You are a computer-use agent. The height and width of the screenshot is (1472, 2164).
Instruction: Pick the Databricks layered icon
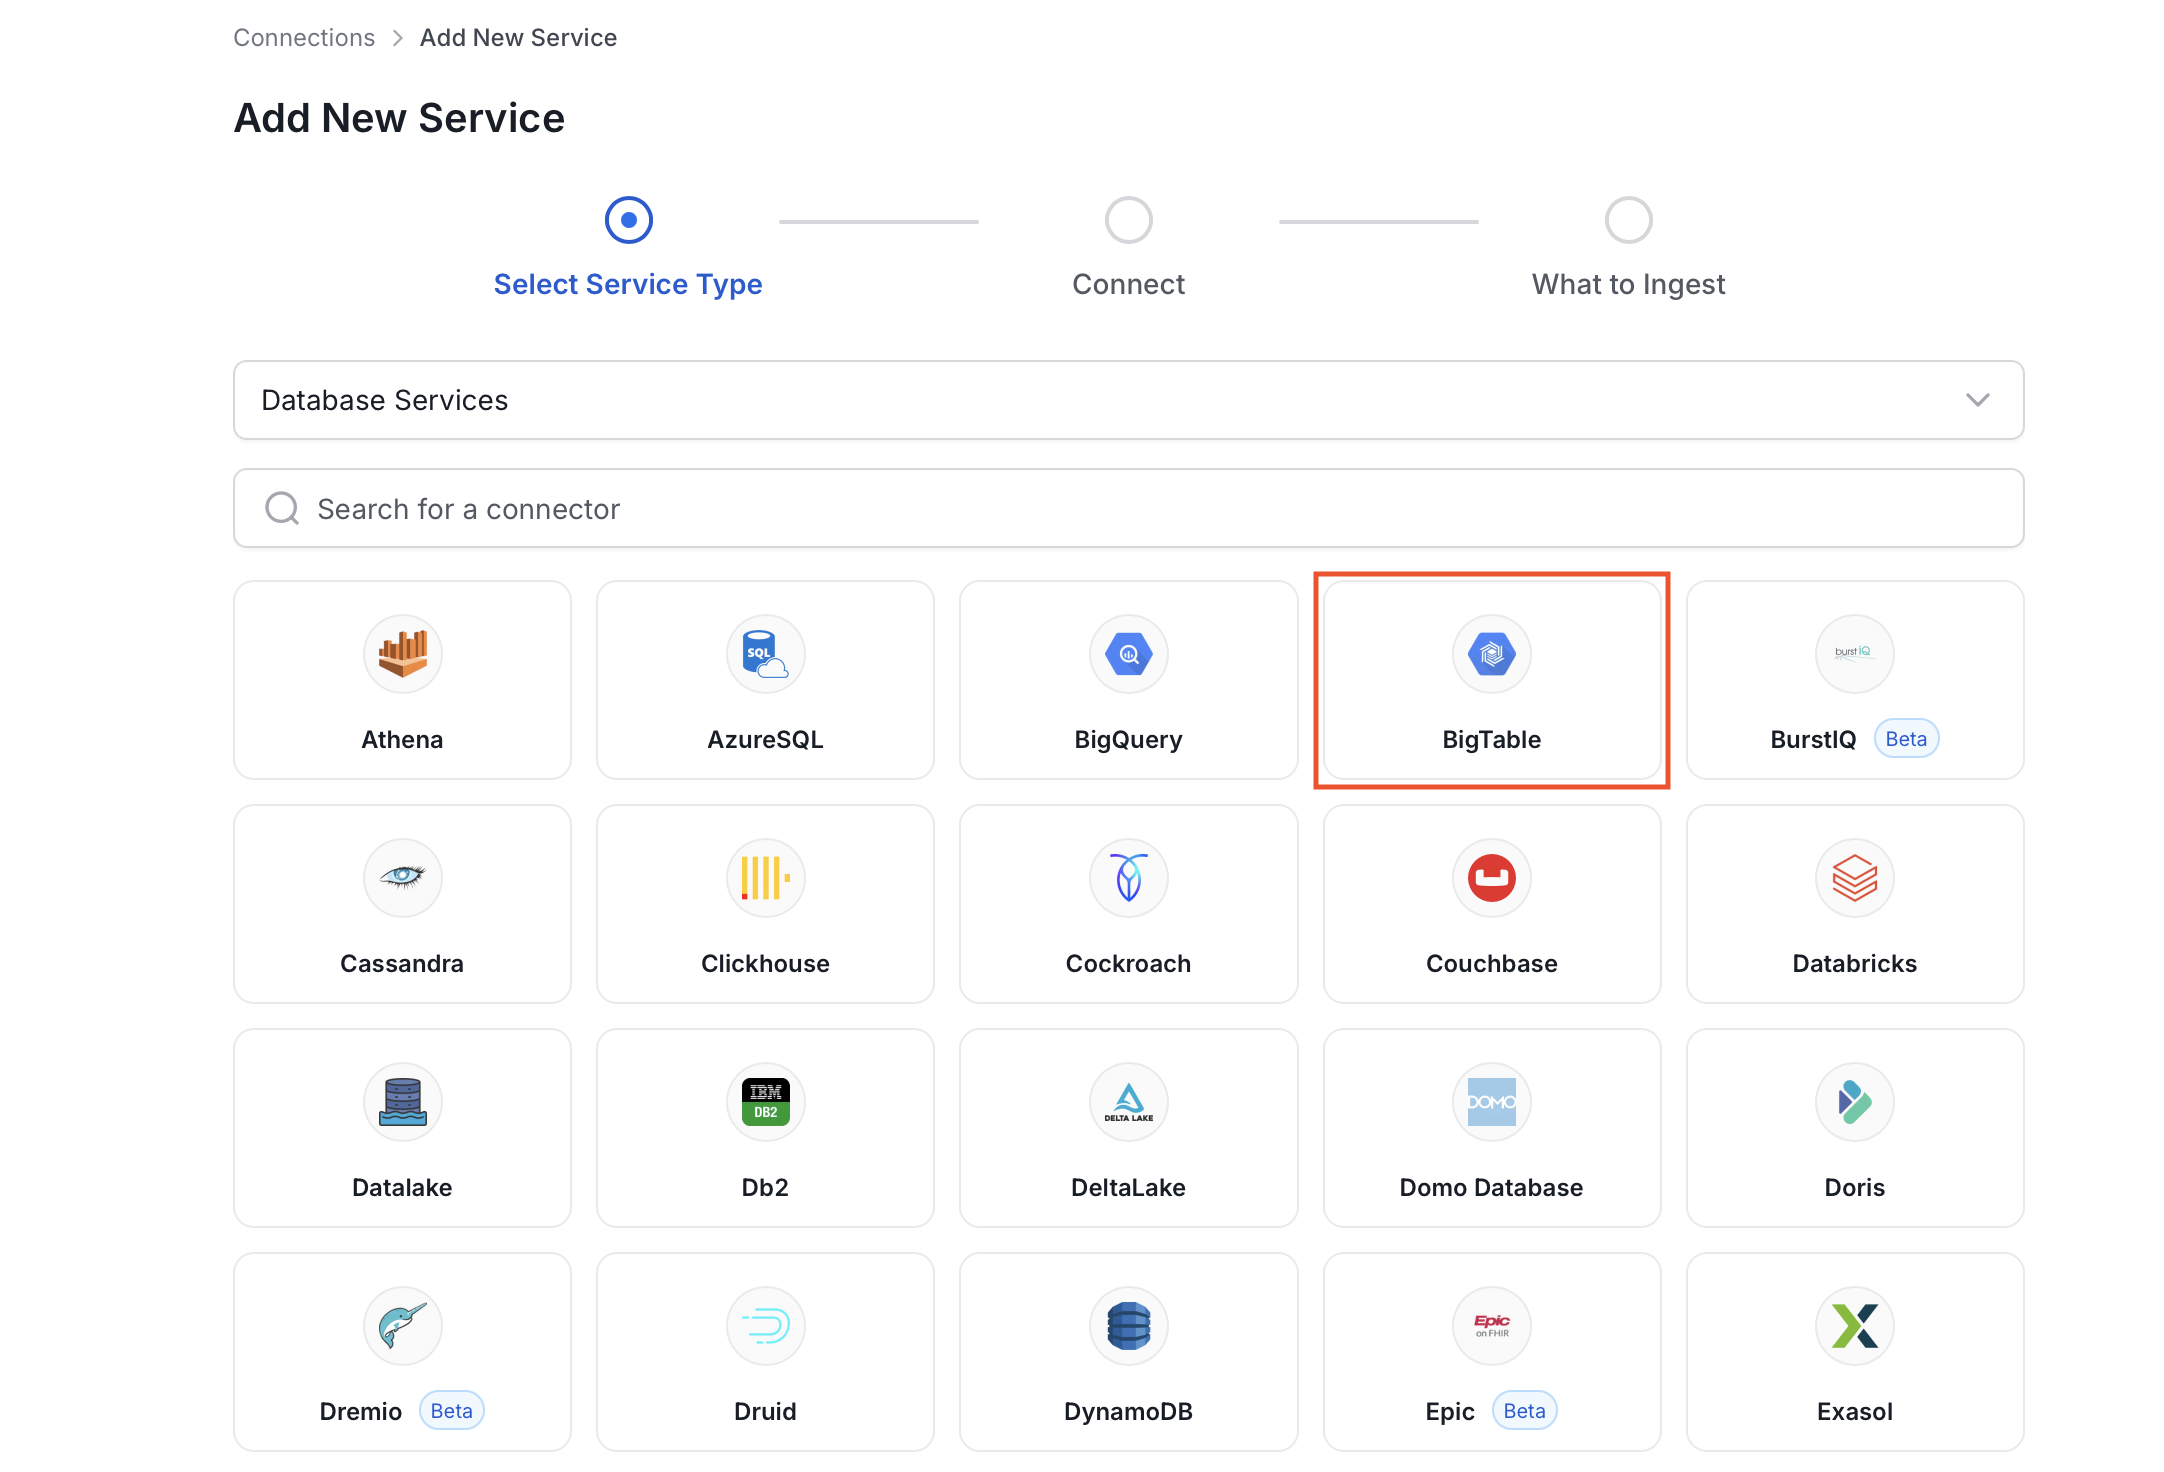pyautogui.click(x=1854, y=878)
